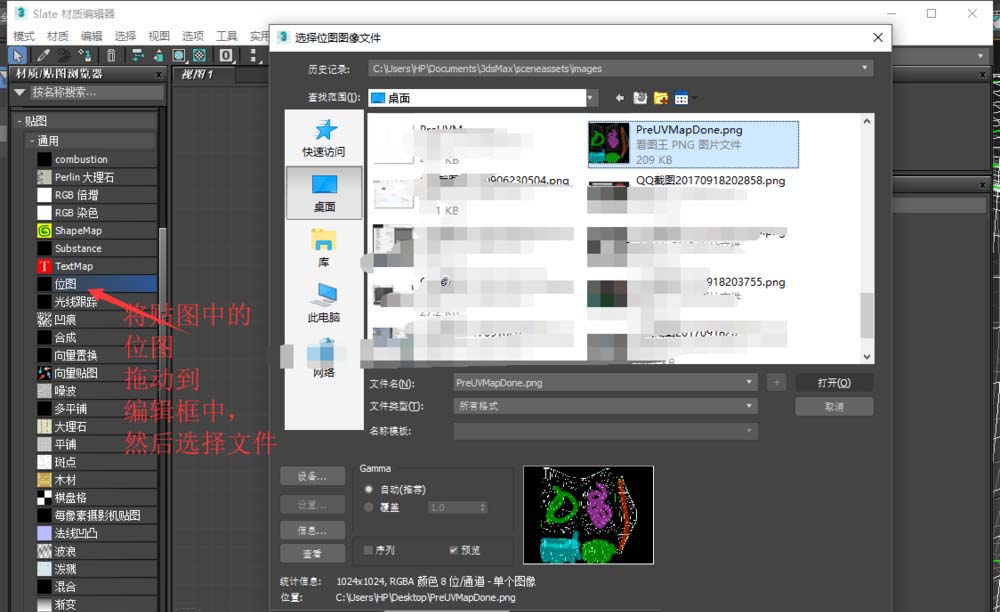
Task: Open the 视图 (View) menu
Action: pyautogui.click(x=159, y=36)
